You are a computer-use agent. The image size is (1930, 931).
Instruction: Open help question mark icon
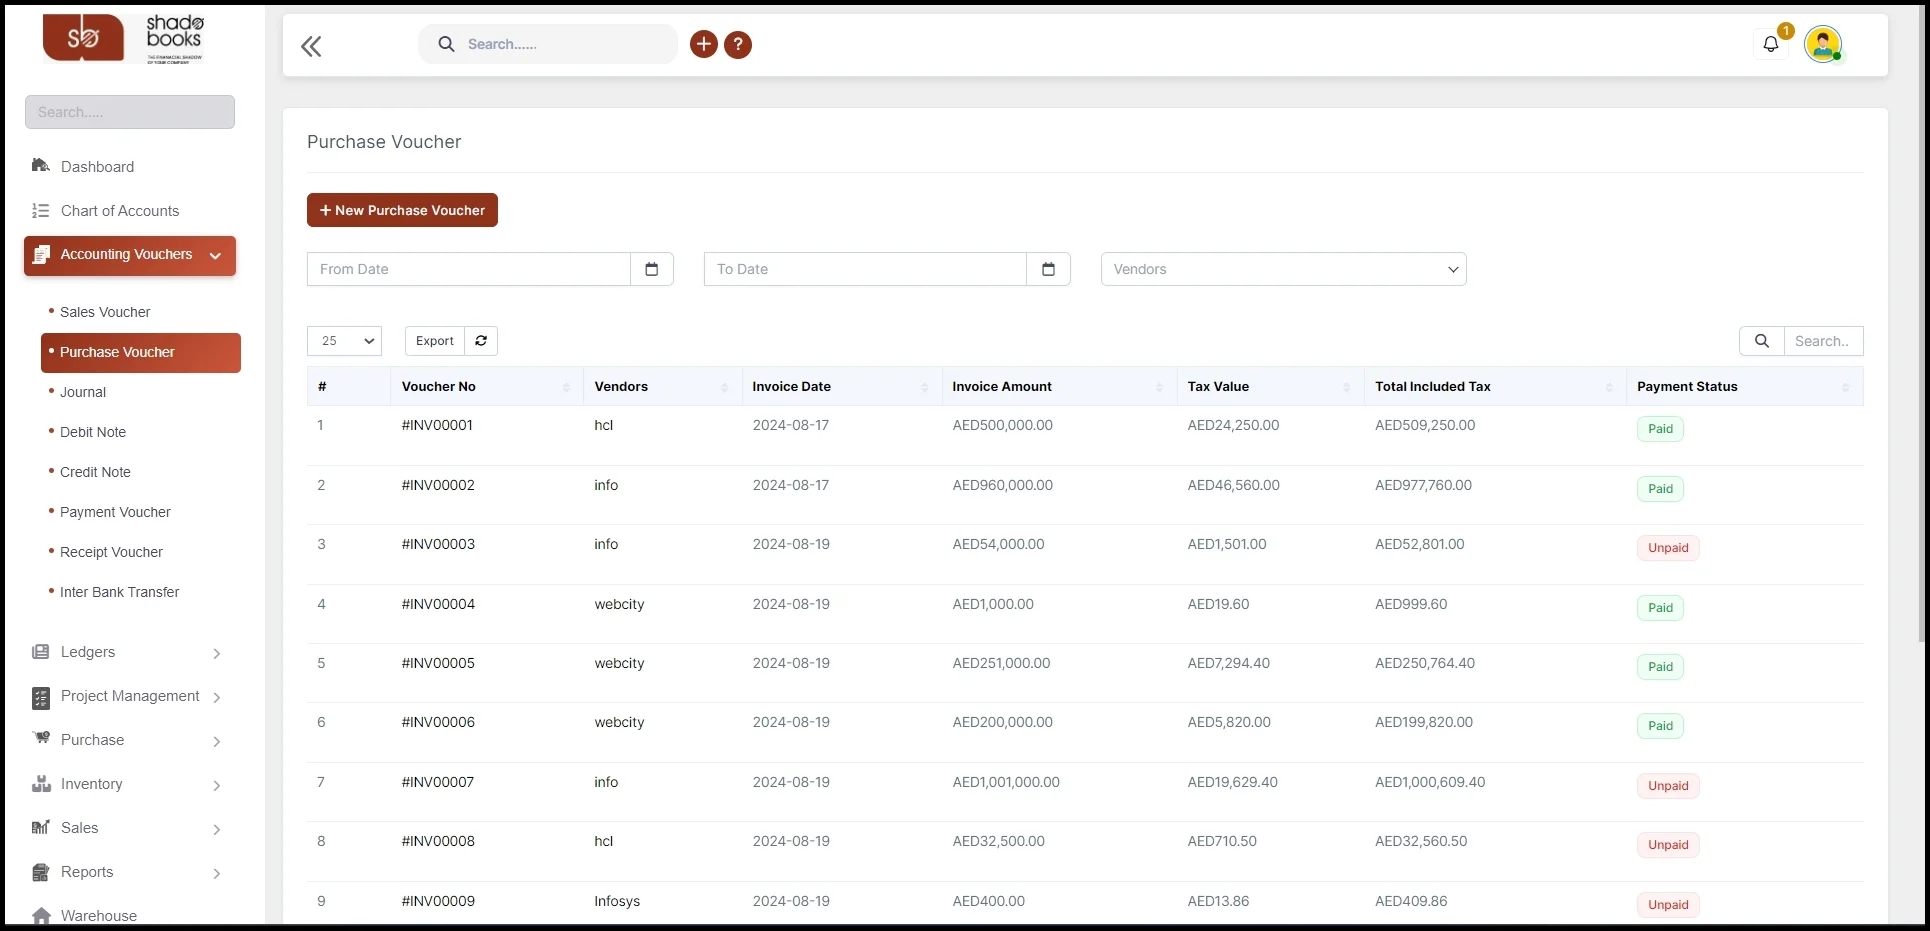pyautogui.click(x=738, y=44)
